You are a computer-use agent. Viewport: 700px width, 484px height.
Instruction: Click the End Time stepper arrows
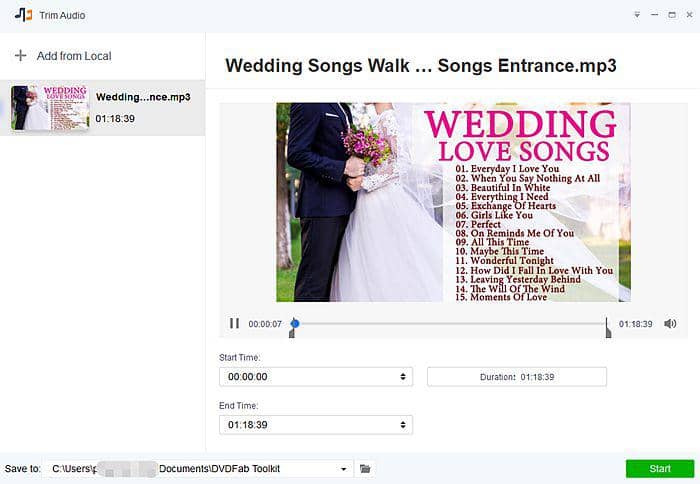click(x=403, y=425)
